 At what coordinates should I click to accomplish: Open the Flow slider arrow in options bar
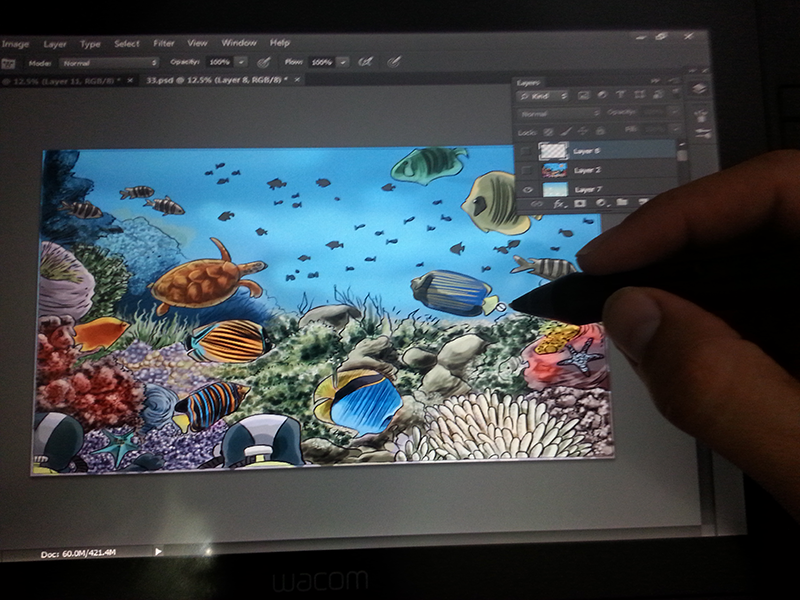(343, 62)
